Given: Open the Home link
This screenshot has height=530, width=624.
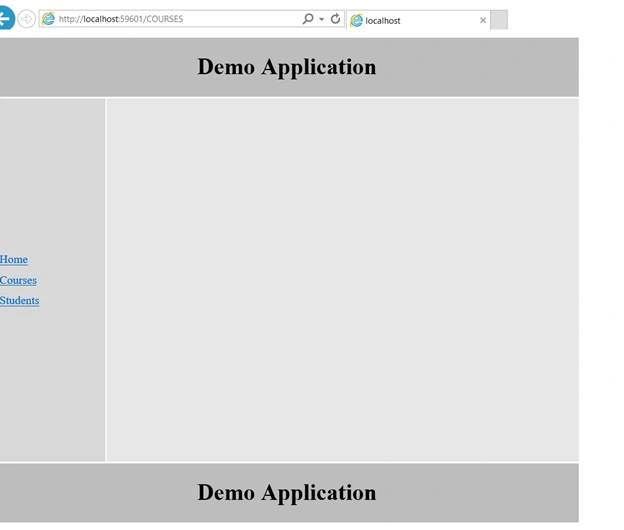Looking at the screenshot, I should point(14,259).
